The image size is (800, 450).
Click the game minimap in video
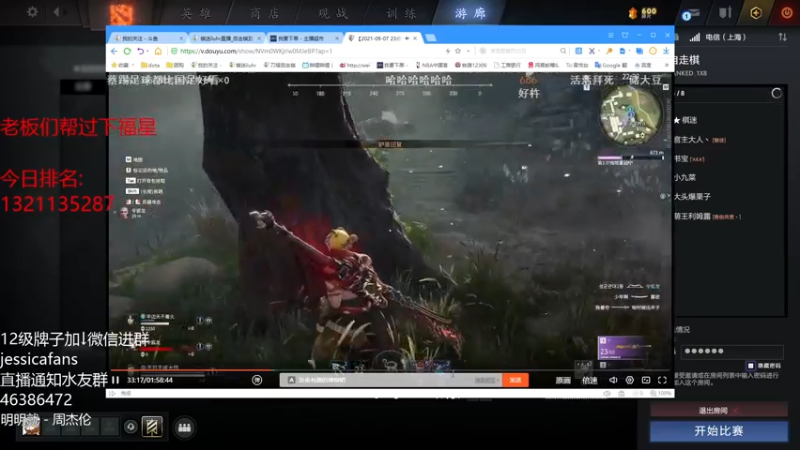631,115
